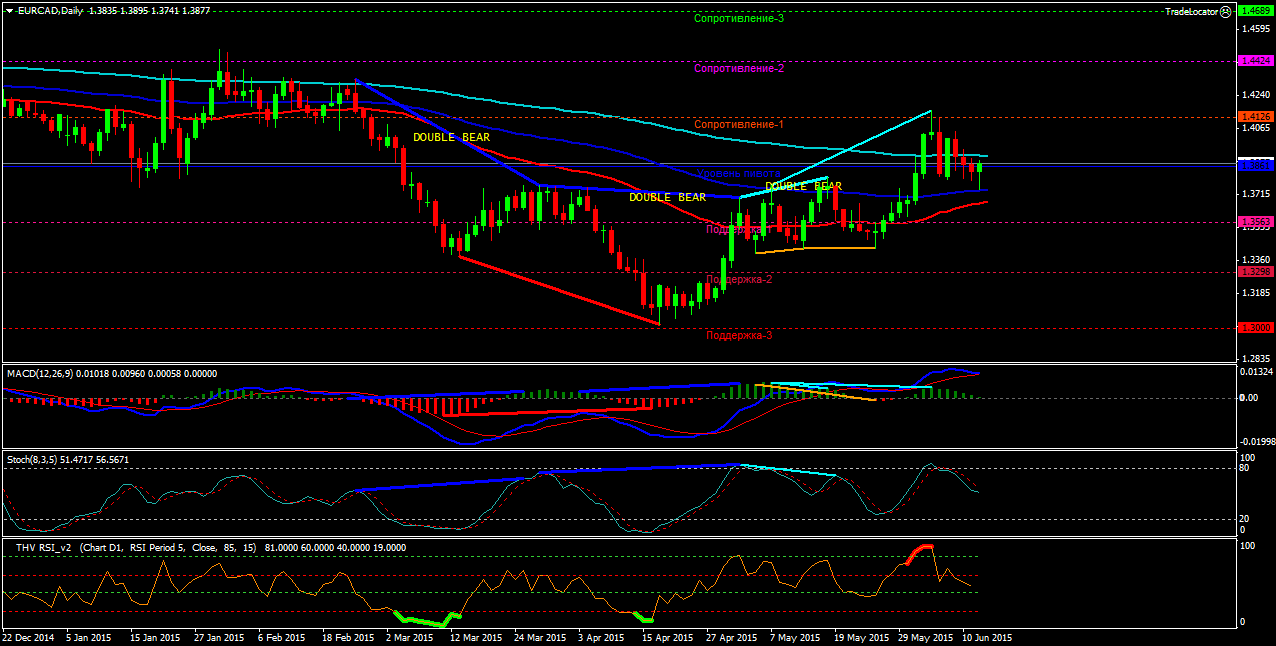Click the 3 Apr 2015 date label
Screen dimensions: 1276x646
601,637
